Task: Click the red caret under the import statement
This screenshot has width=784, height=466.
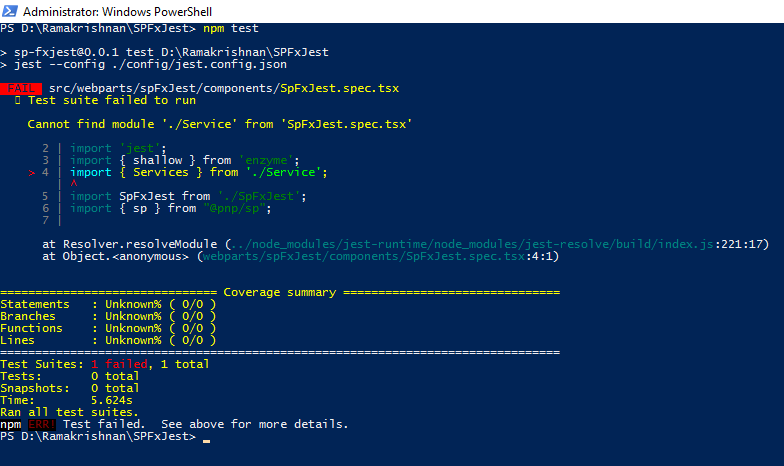Action: pos(74,184)
